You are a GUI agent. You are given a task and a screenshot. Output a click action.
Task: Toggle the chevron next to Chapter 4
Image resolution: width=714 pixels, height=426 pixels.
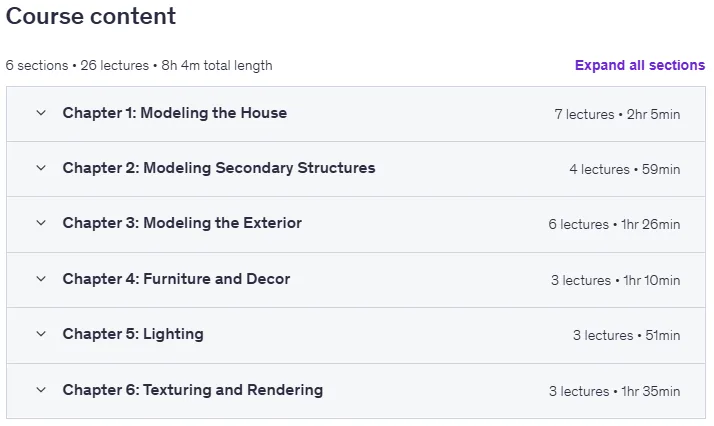tap(41, 279)
